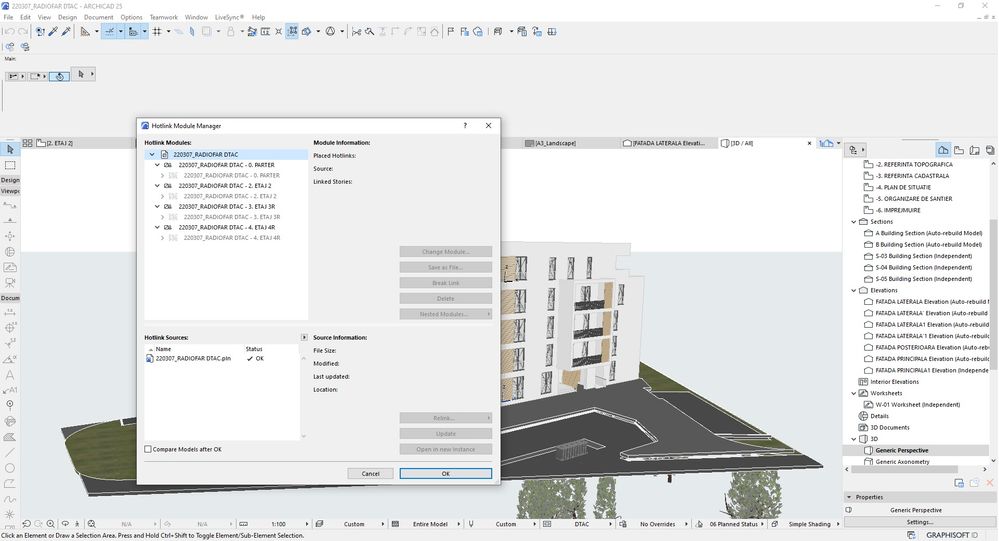Click OK in Hotlink Module Manager
The width and height of the screenshot is (999, 541).
point(445,473)
